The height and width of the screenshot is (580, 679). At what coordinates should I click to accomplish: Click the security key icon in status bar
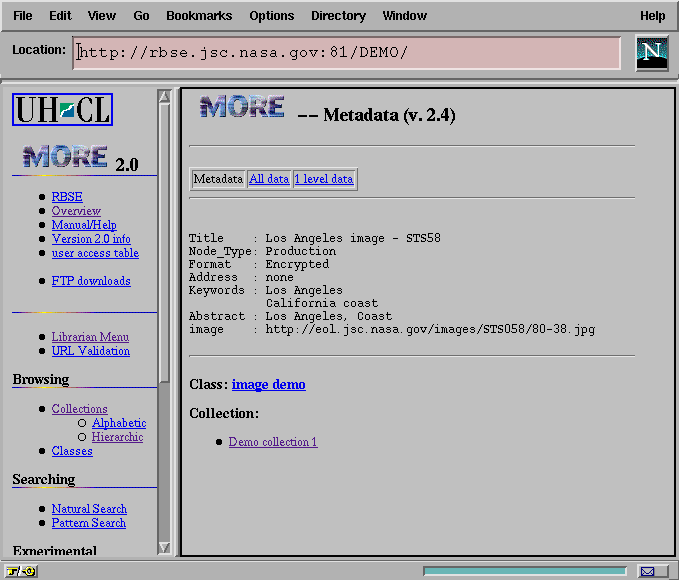pyautogui.click(x=21, y=571)
